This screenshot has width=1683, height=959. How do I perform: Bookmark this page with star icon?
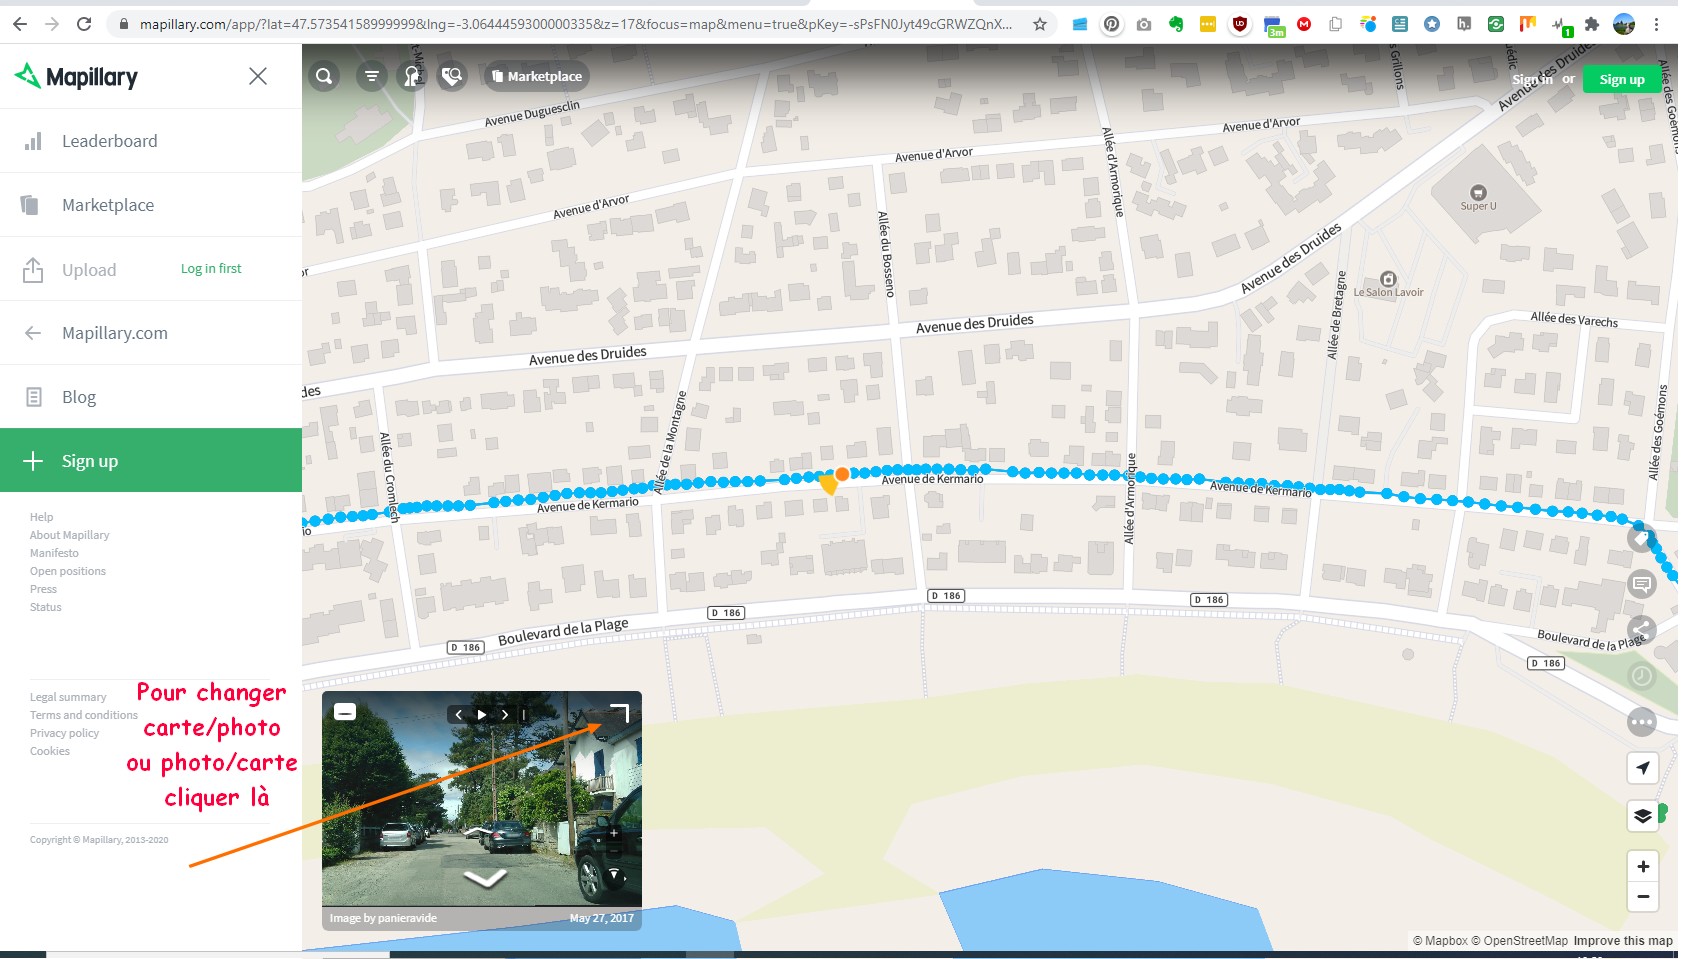pyautogui.click(x=1040, y=24)
